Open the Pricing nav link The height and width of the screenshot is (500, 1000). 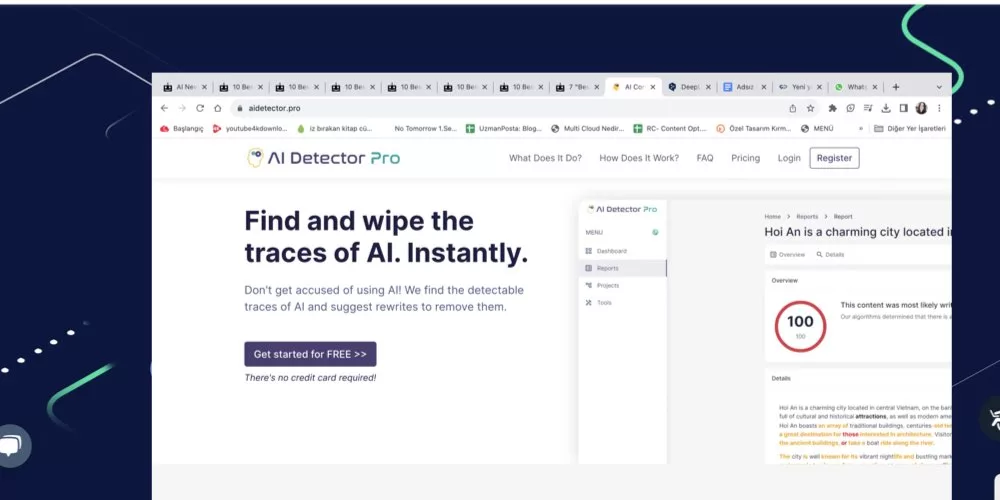(746, 158)
